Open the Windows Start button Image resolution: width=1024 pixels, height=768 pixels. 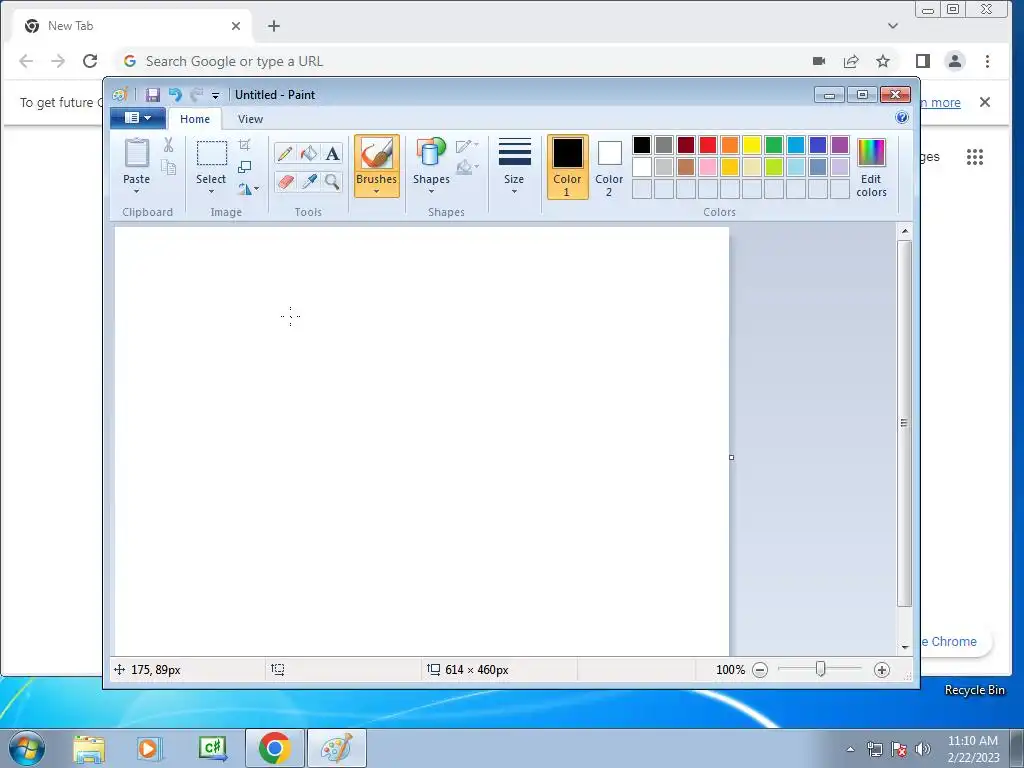27,748
